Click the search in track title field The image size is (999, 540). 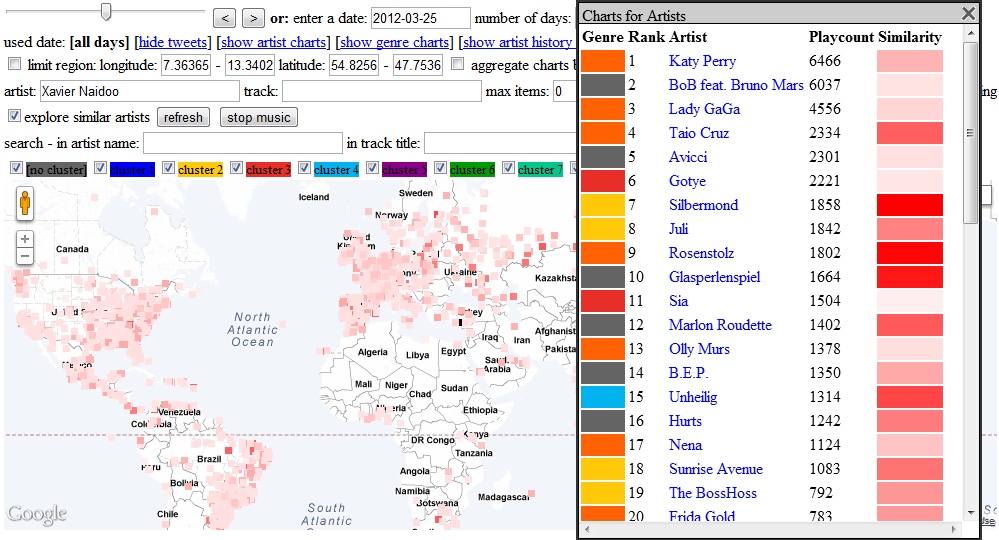coord(500,143)
